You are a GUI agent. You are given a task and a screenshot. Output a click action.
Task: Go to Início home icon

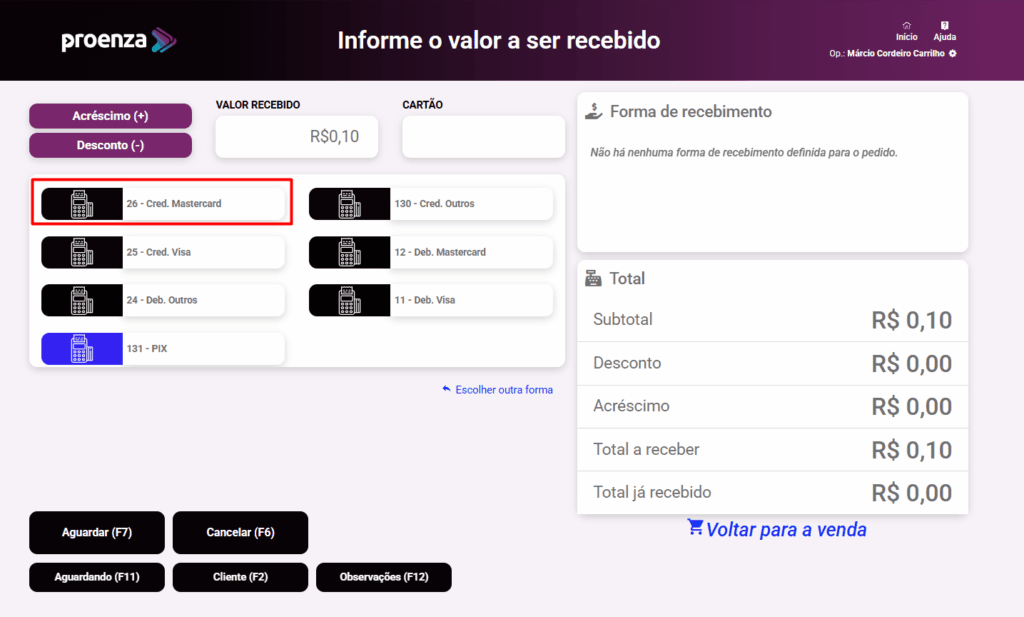point(907,26)
